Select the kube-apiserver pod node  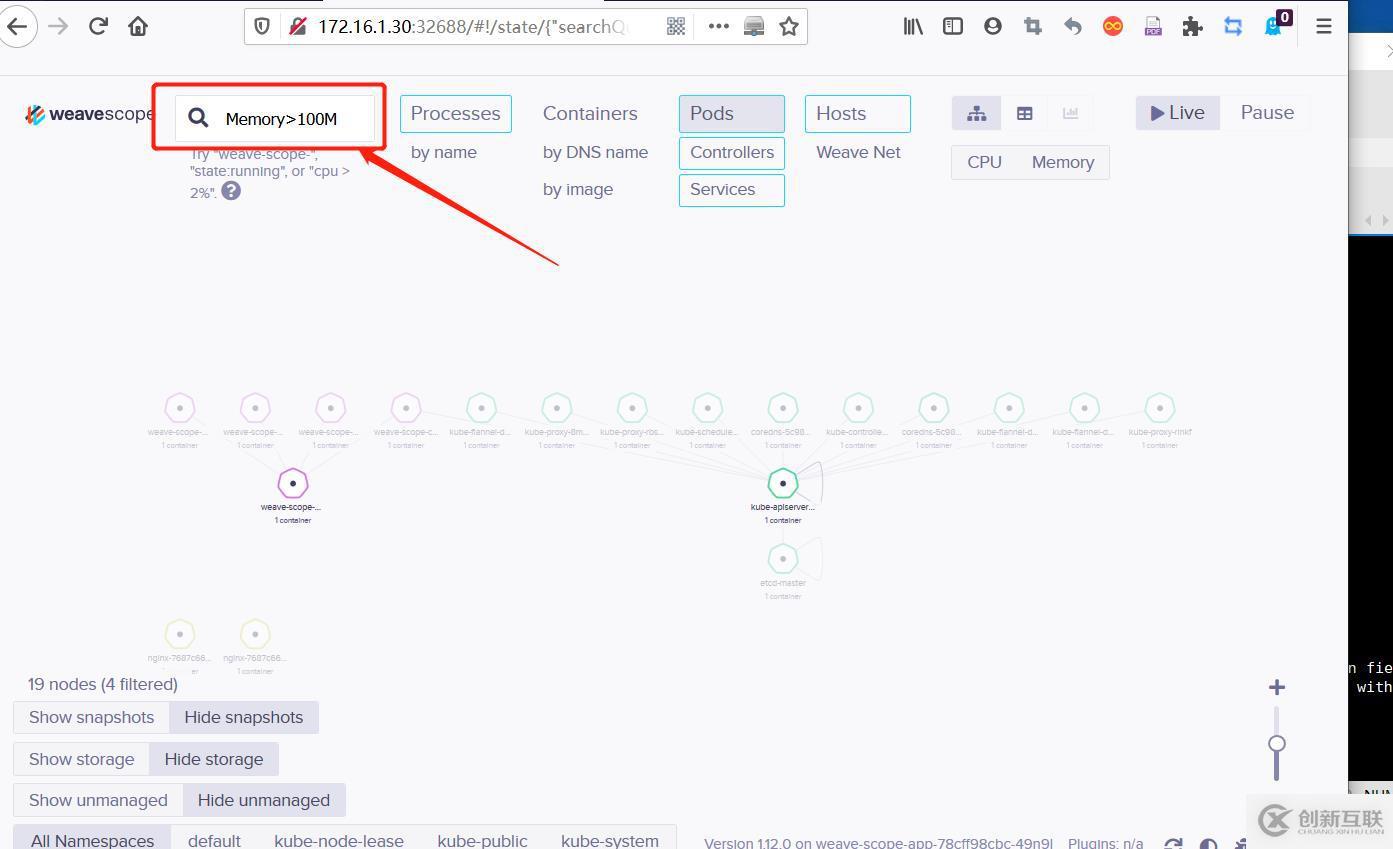click(783, 484)
